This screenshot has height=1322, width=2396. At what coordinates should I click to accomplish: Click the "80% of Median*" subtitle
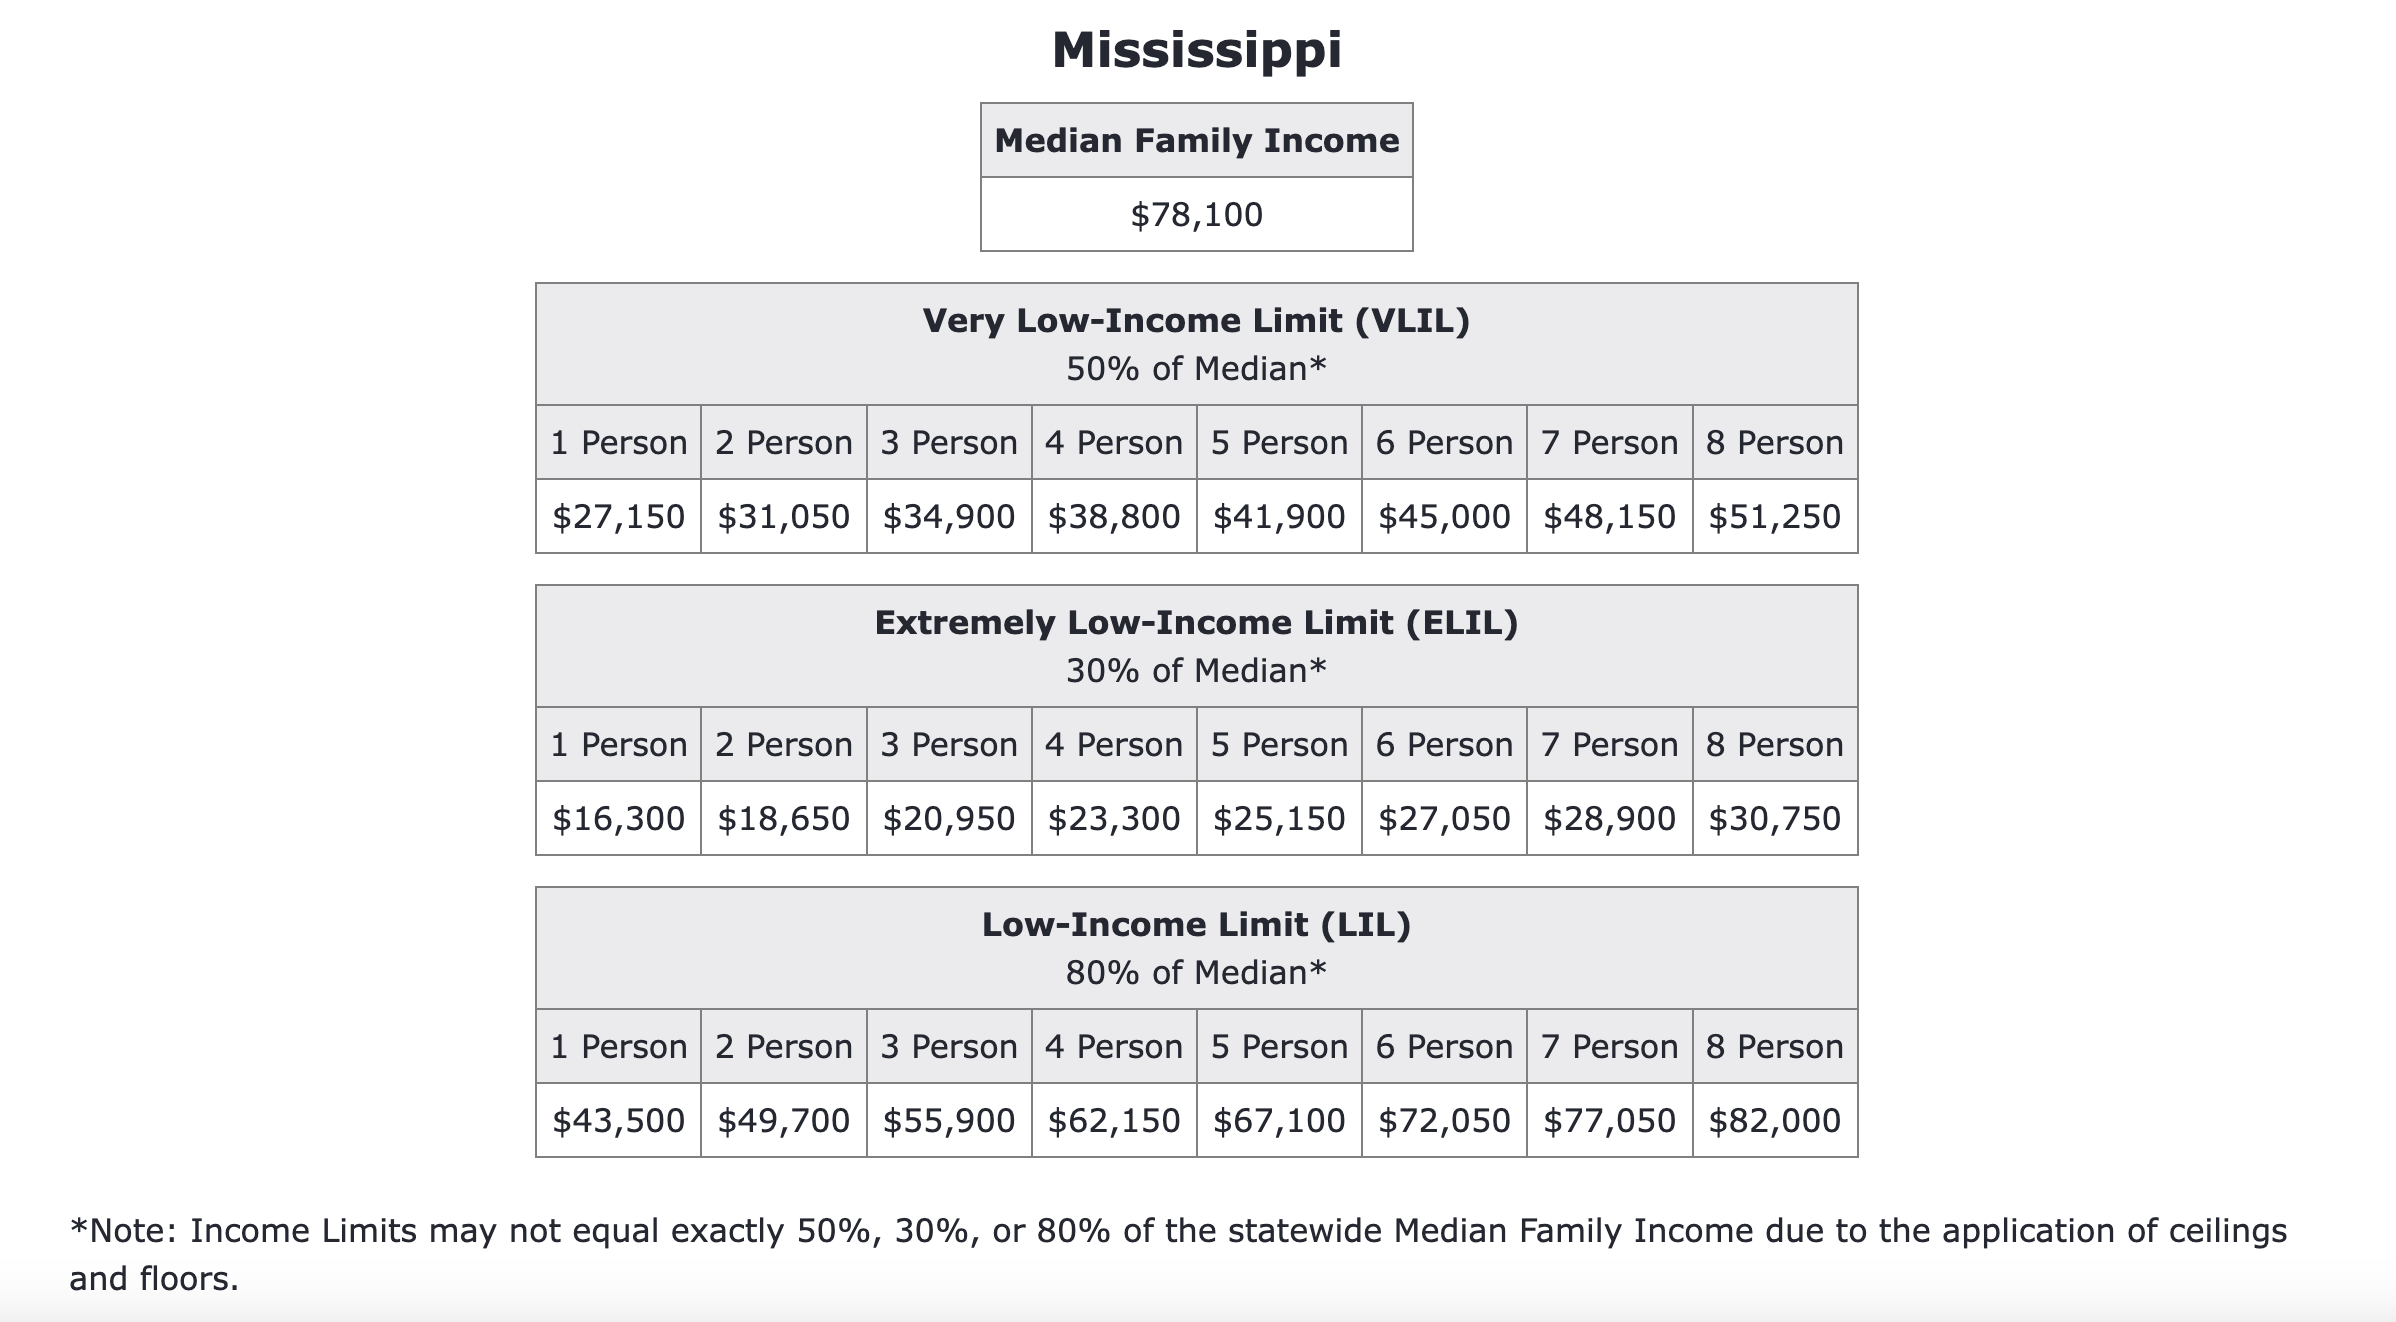(x=1196, y=973)
